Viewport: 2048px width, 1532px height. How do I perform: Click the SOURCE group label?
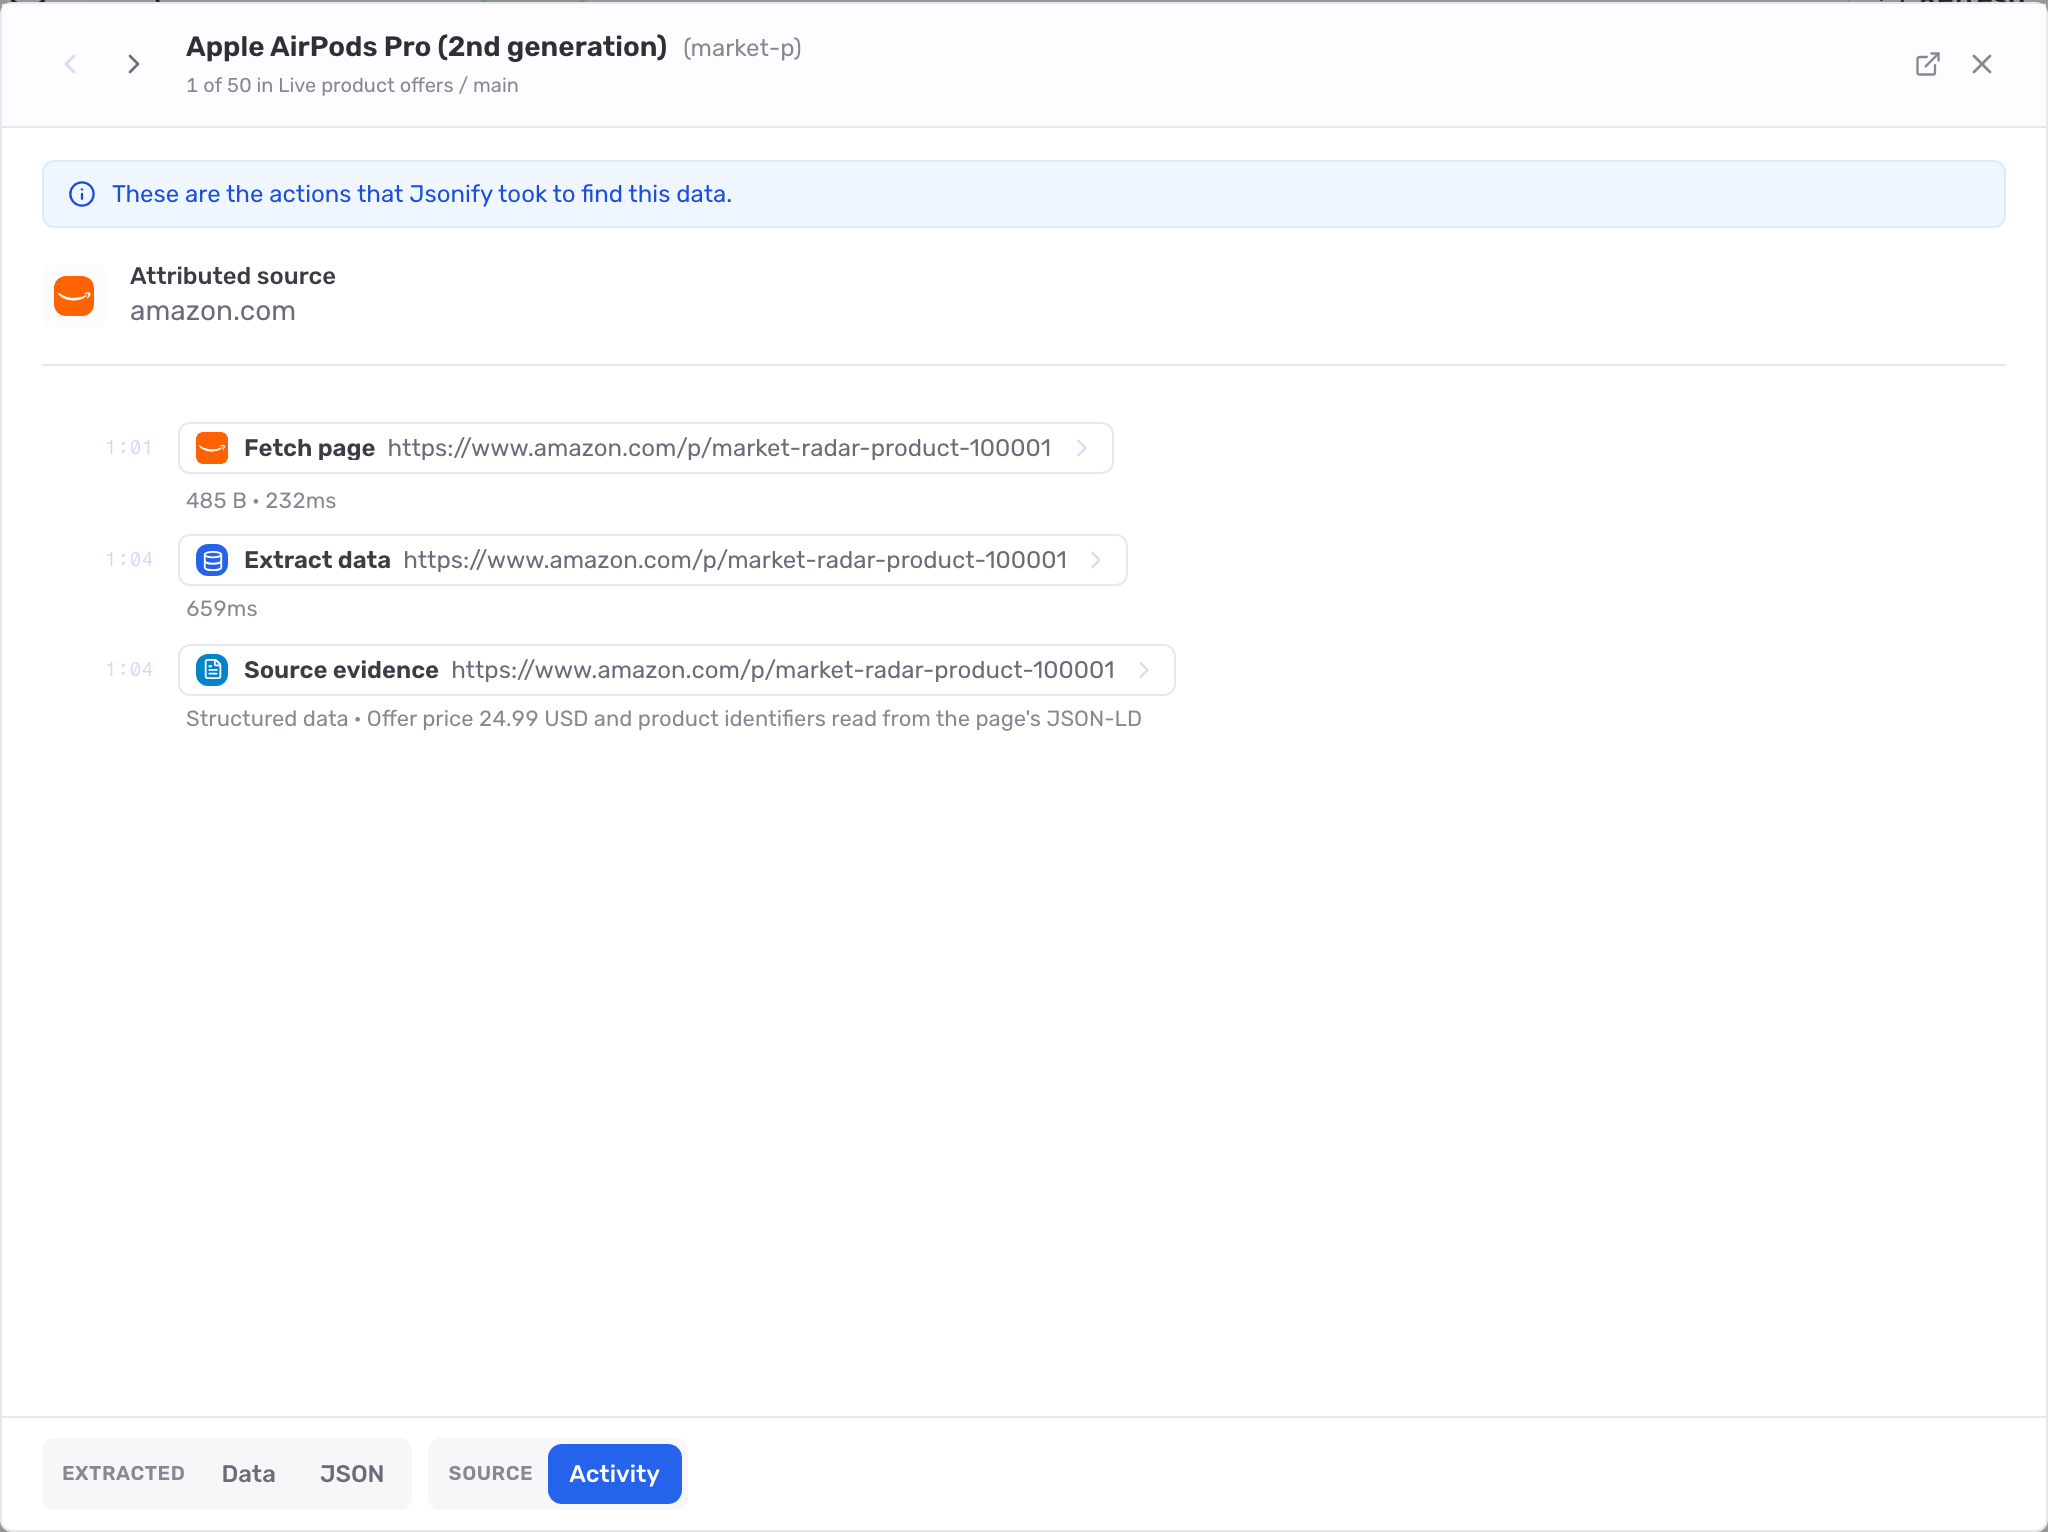(490, 1474)
